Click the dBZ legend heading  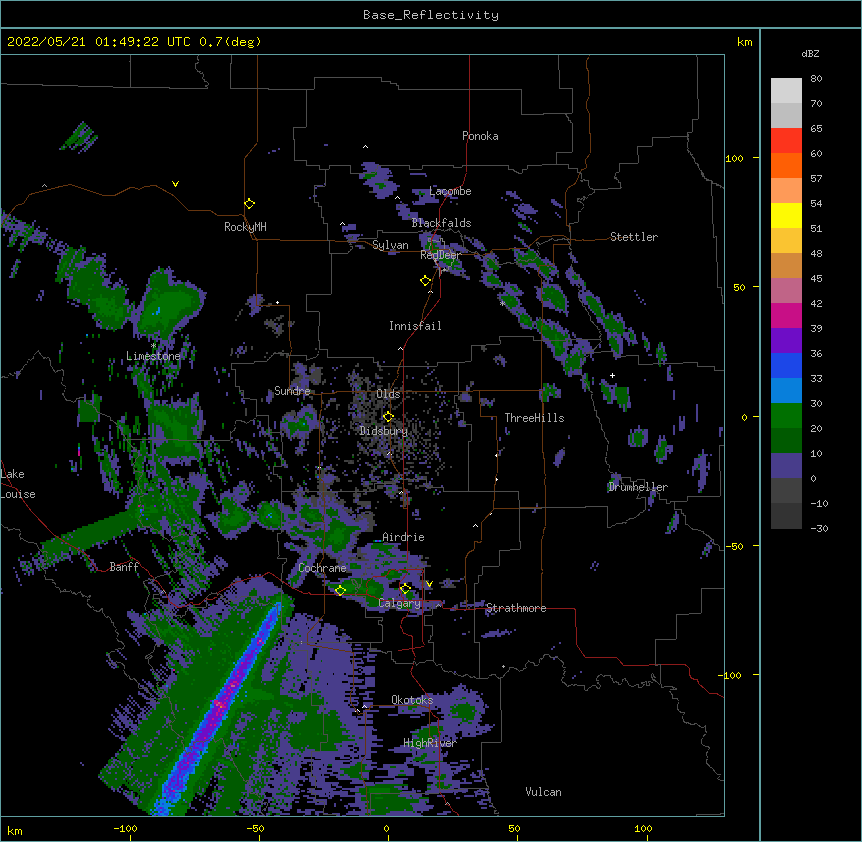pyautogui.click(x=810, y=53)
